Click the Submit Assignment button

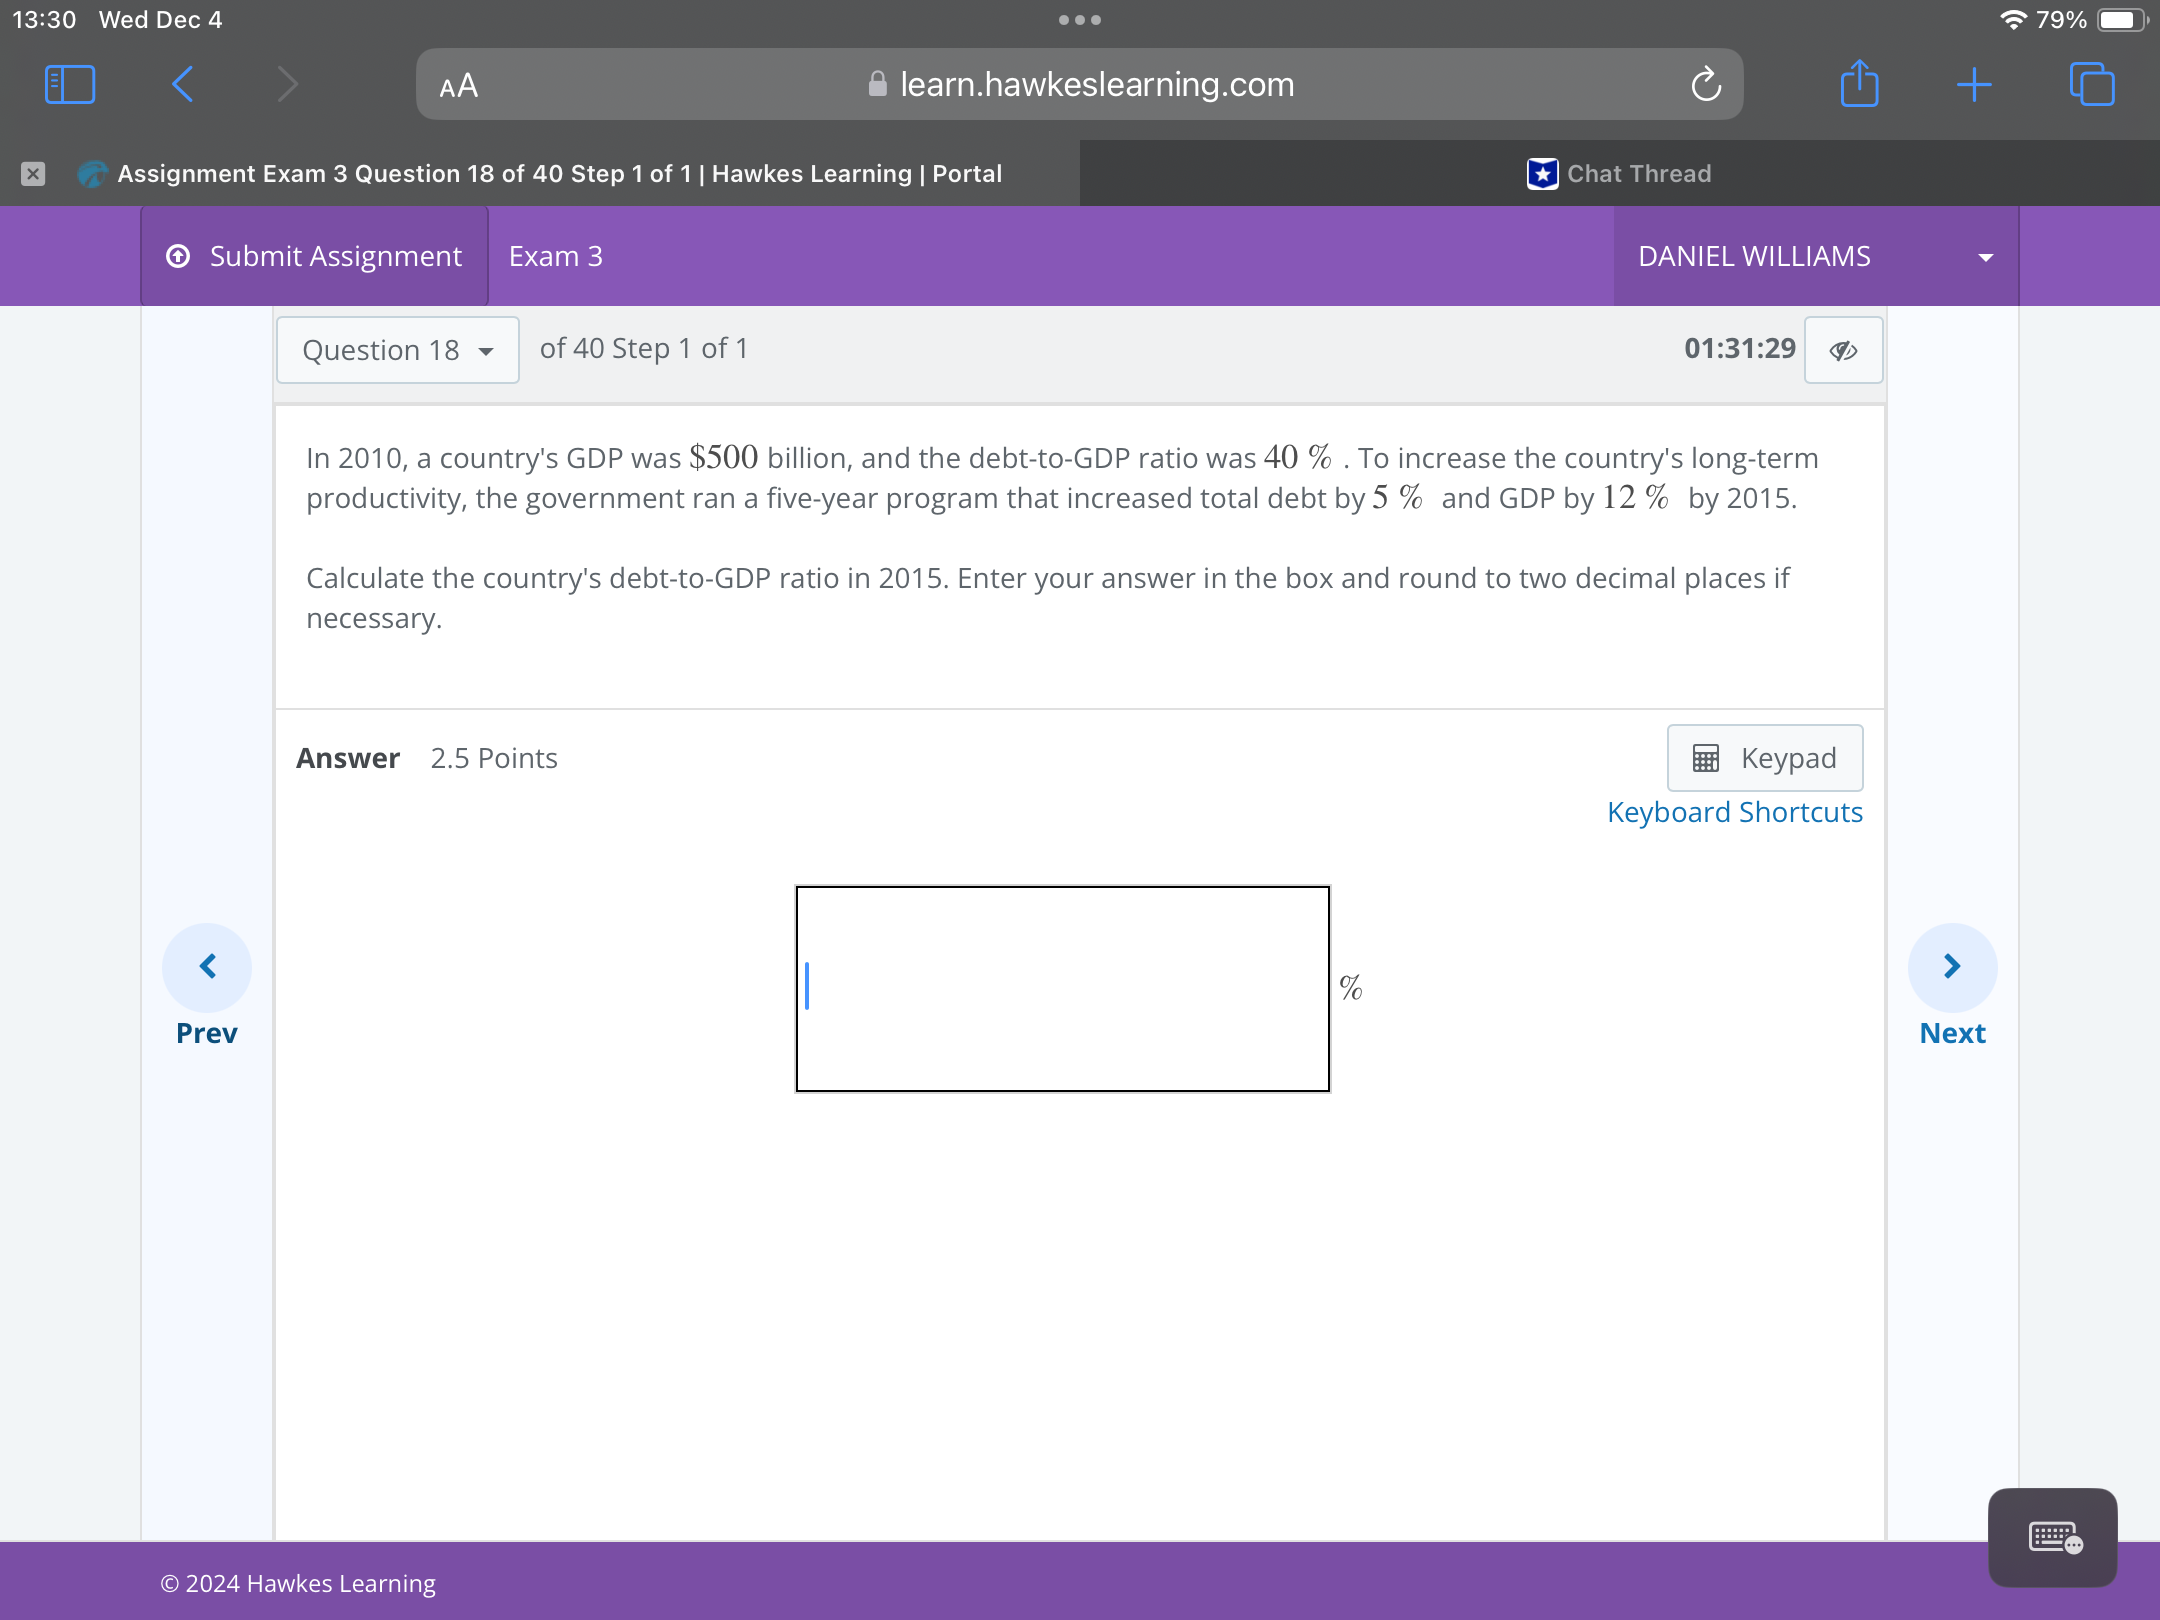pyautogui.click(x=315, y=257)
